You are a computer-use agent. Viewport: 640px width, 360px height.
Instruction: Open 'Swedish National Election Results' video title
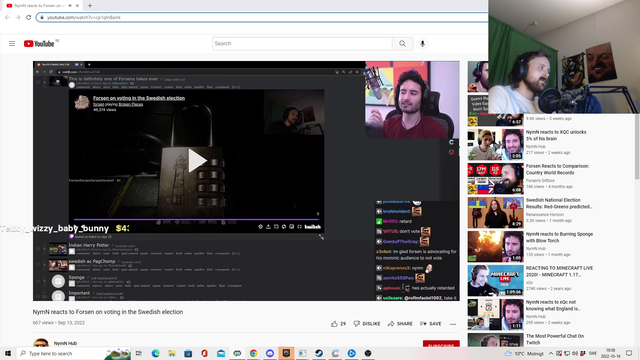pos(559,203)
